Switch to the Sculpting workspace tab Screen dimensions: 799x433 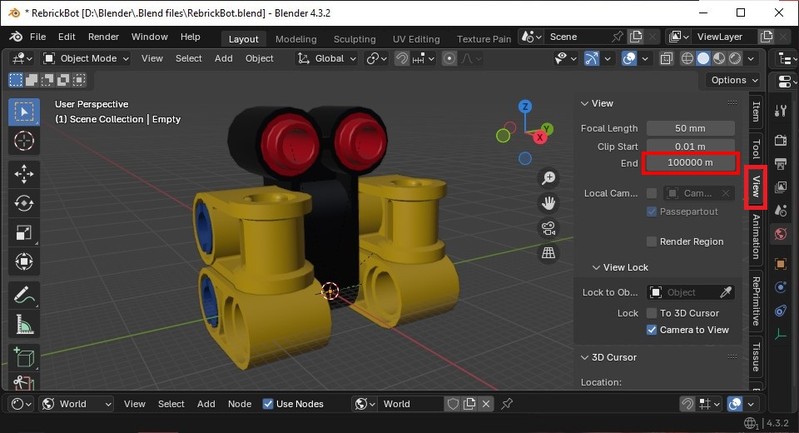point(354,39)
